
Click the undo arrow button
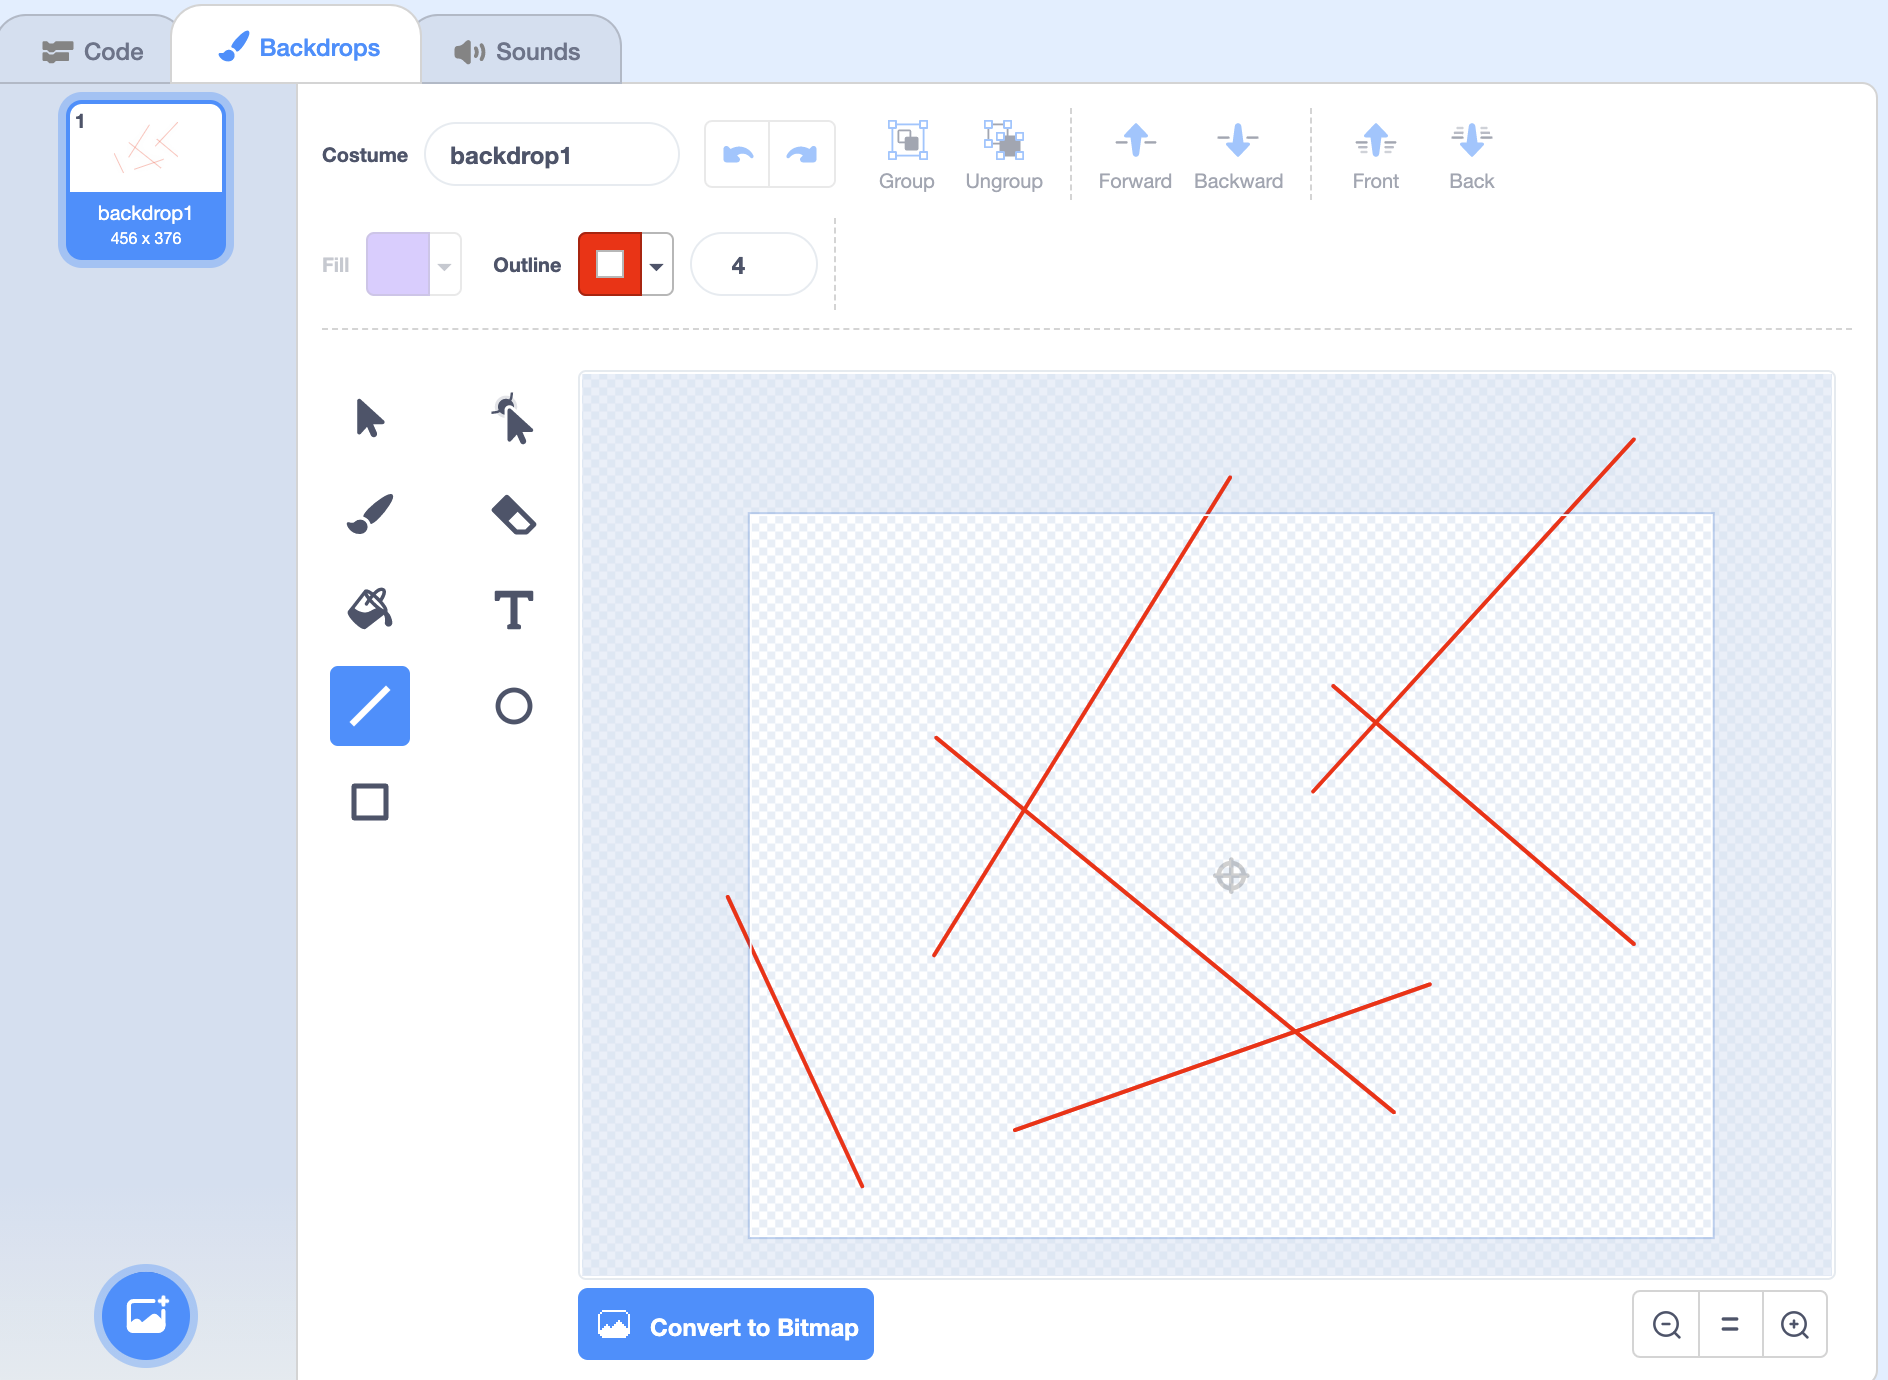click(737, 155)
